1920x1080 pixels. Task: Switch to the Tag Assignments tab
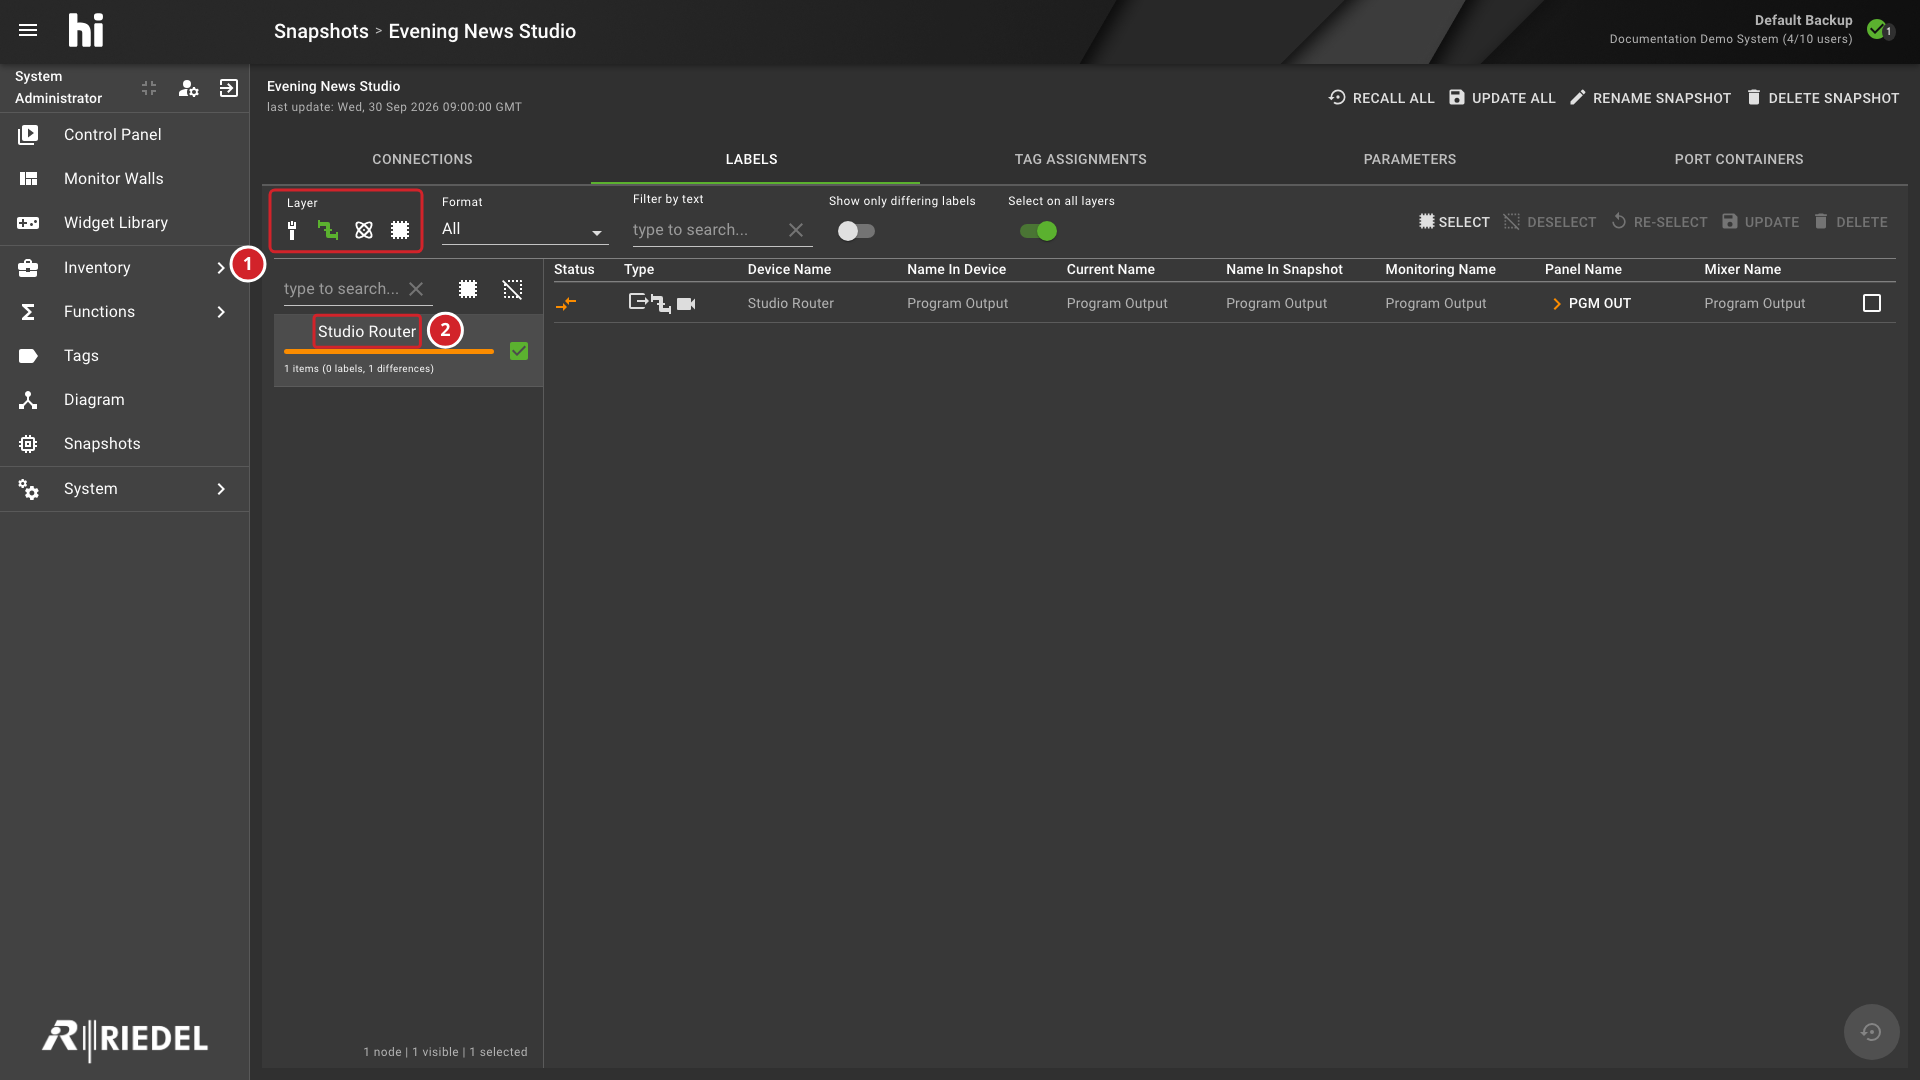1080,159
